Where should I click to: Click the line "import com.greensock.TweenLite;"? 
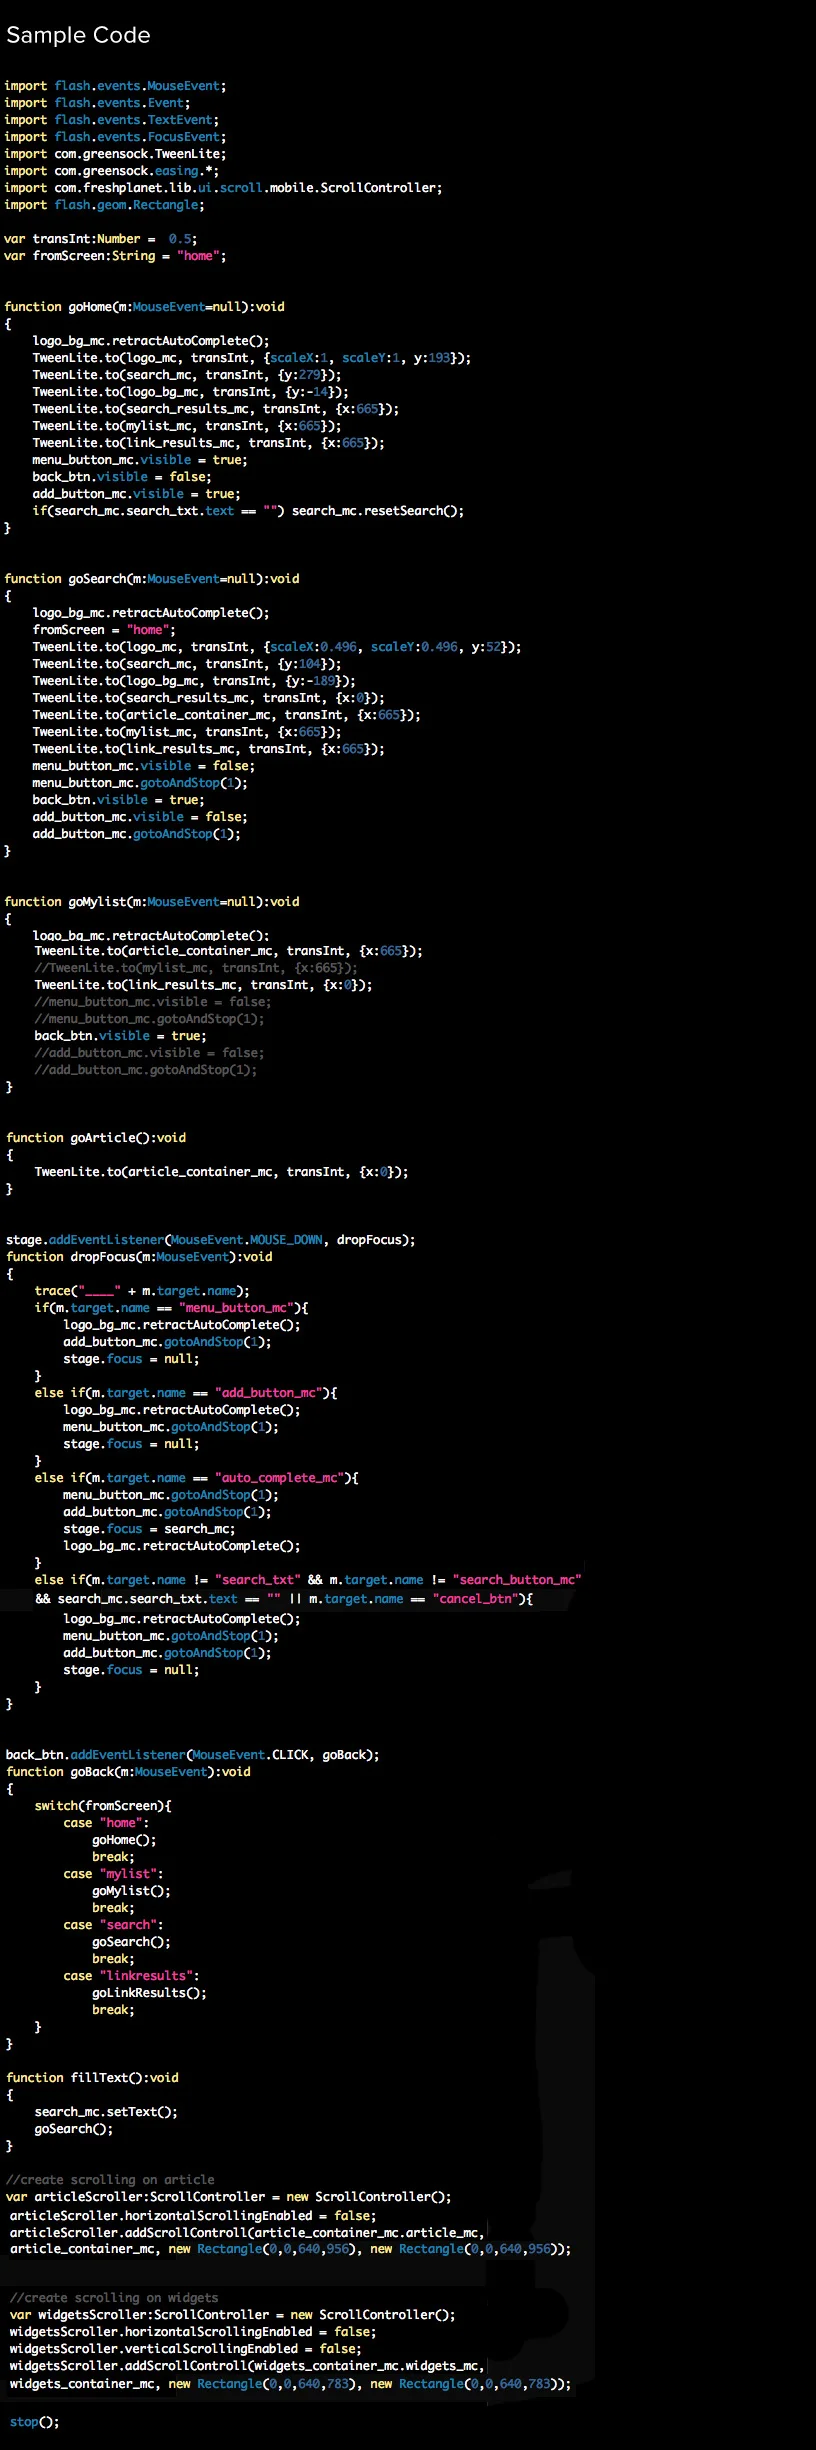pos(115,154)
